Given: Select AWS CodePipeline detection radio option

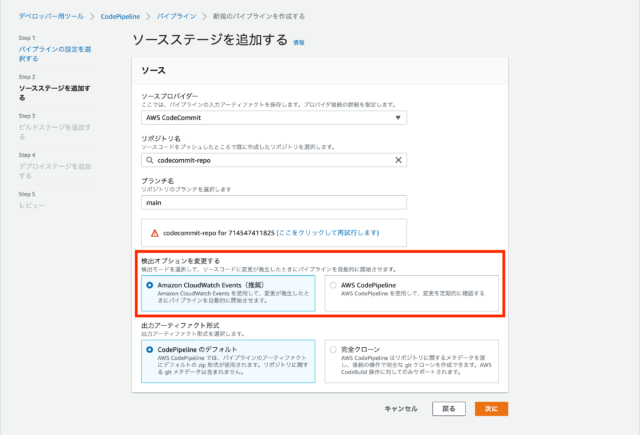Looking at the screenshot, I should point(334,285).
